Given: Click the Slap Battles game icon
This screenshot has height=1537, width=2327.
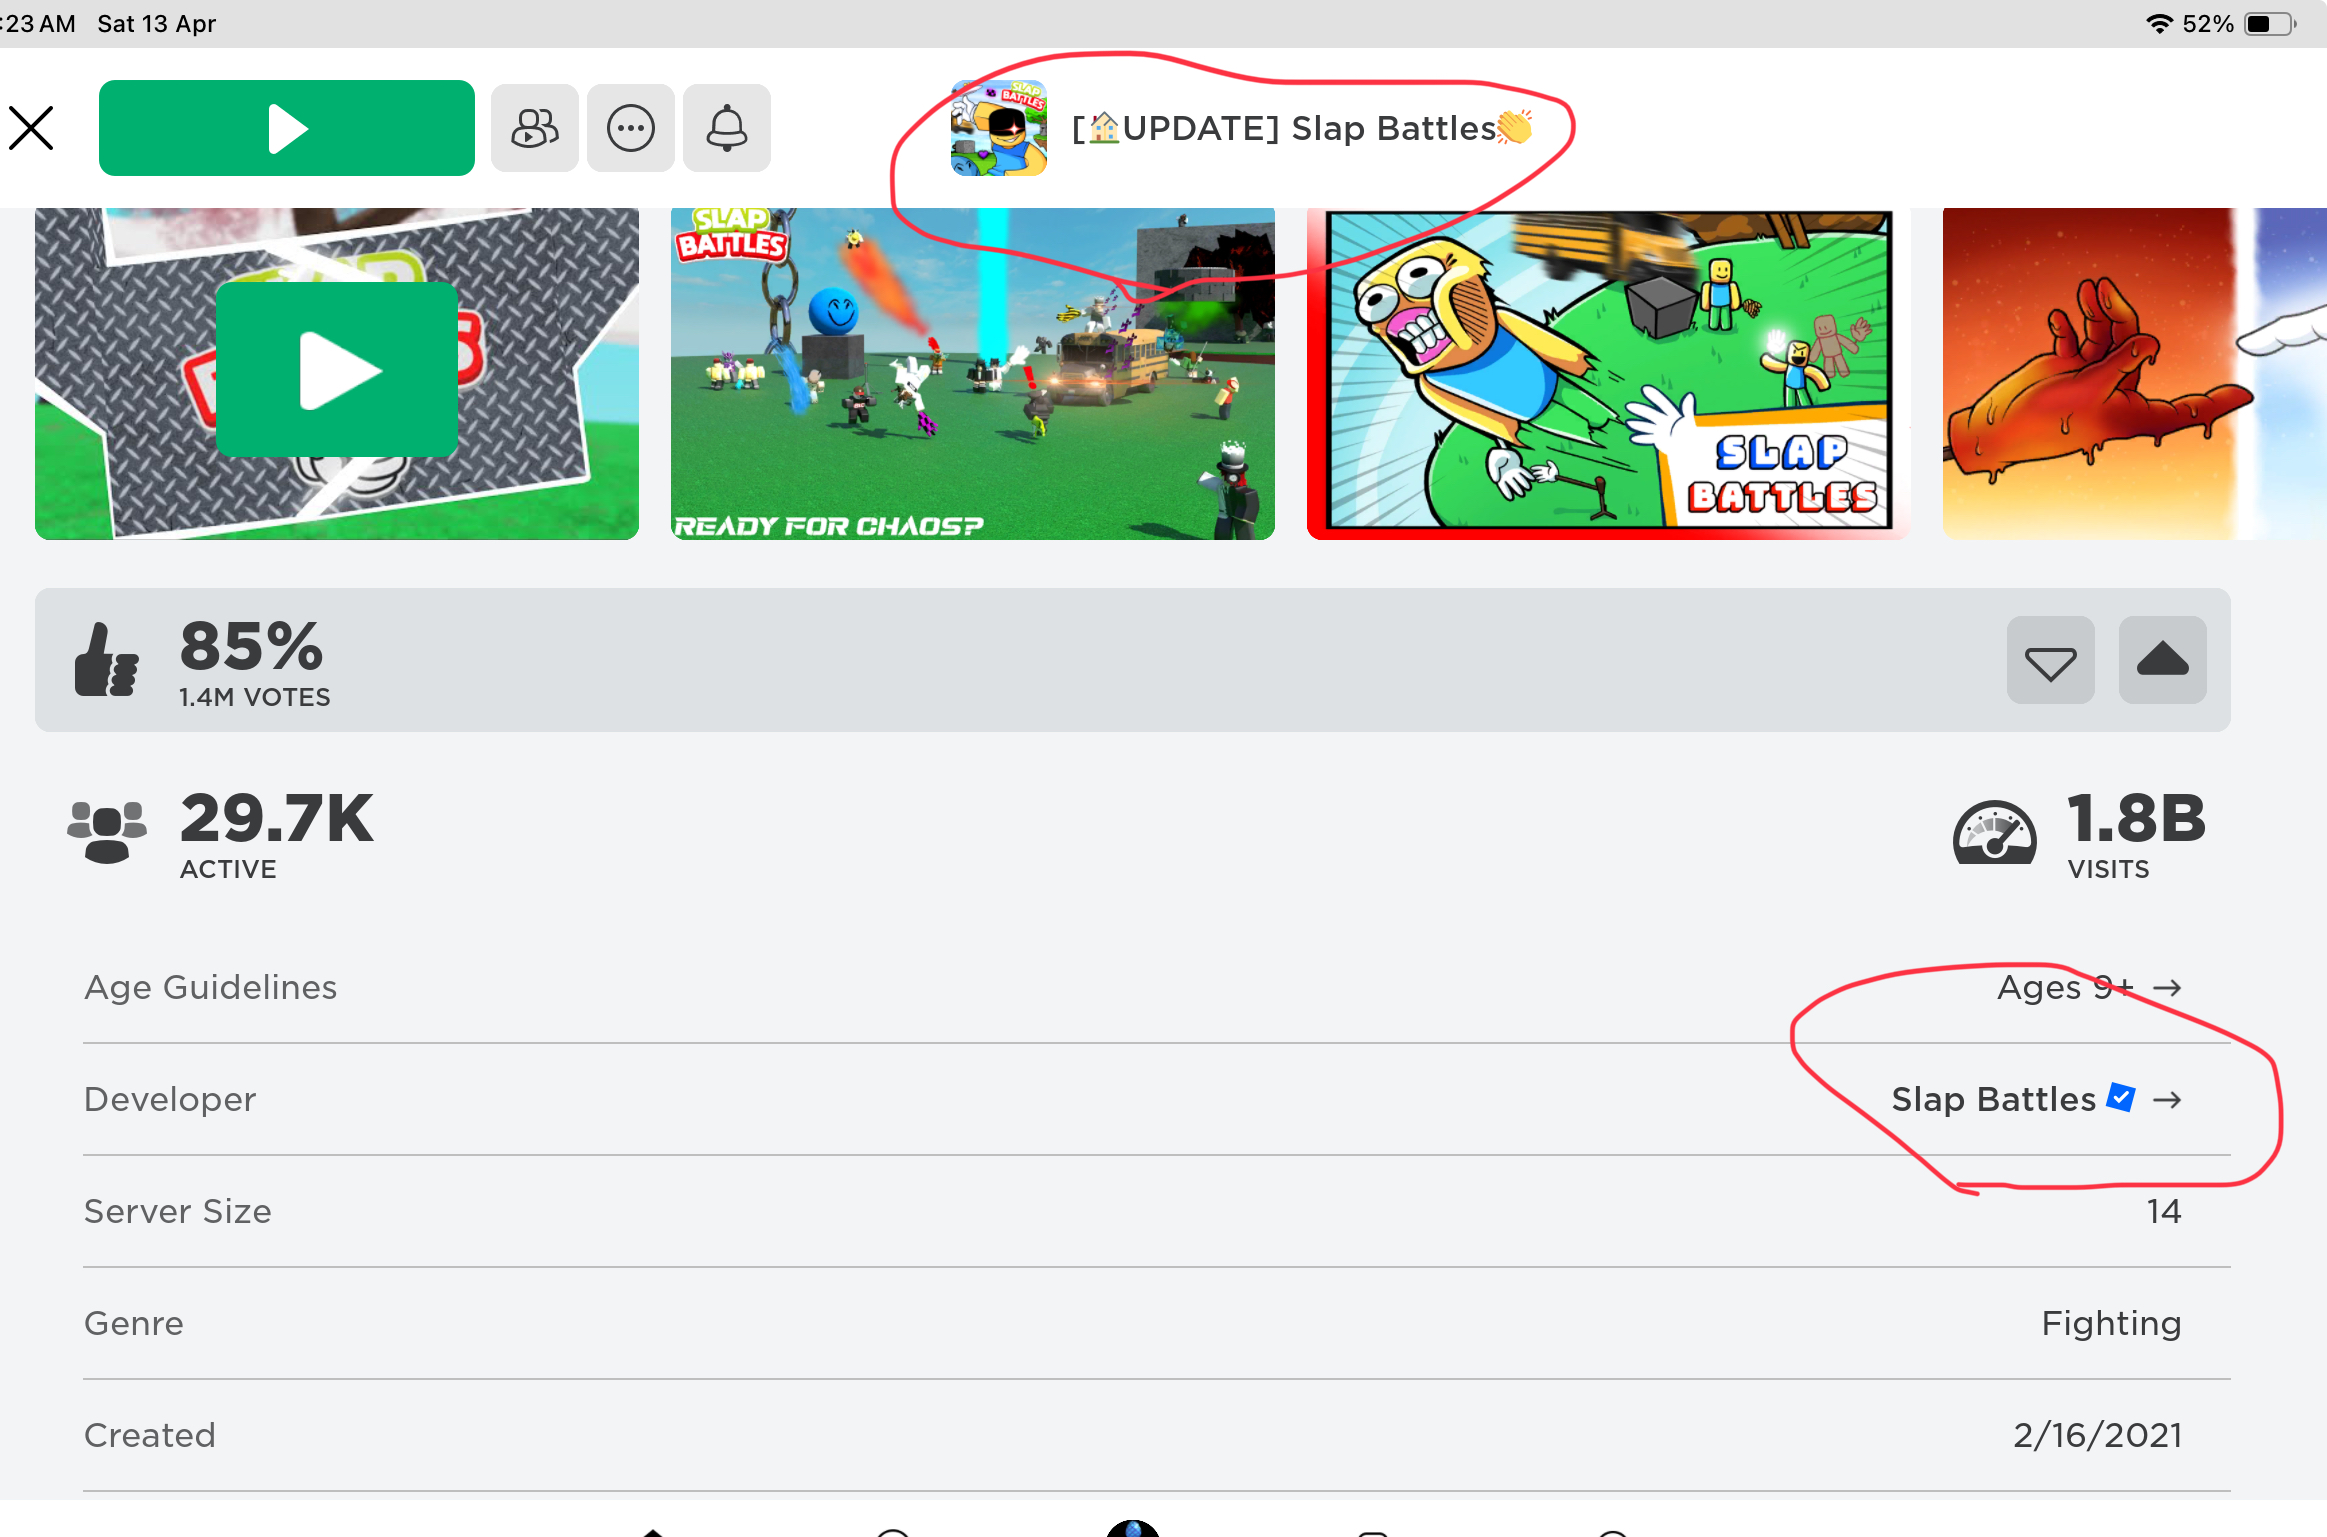Looking at the screenshot, I should [998, 128].
